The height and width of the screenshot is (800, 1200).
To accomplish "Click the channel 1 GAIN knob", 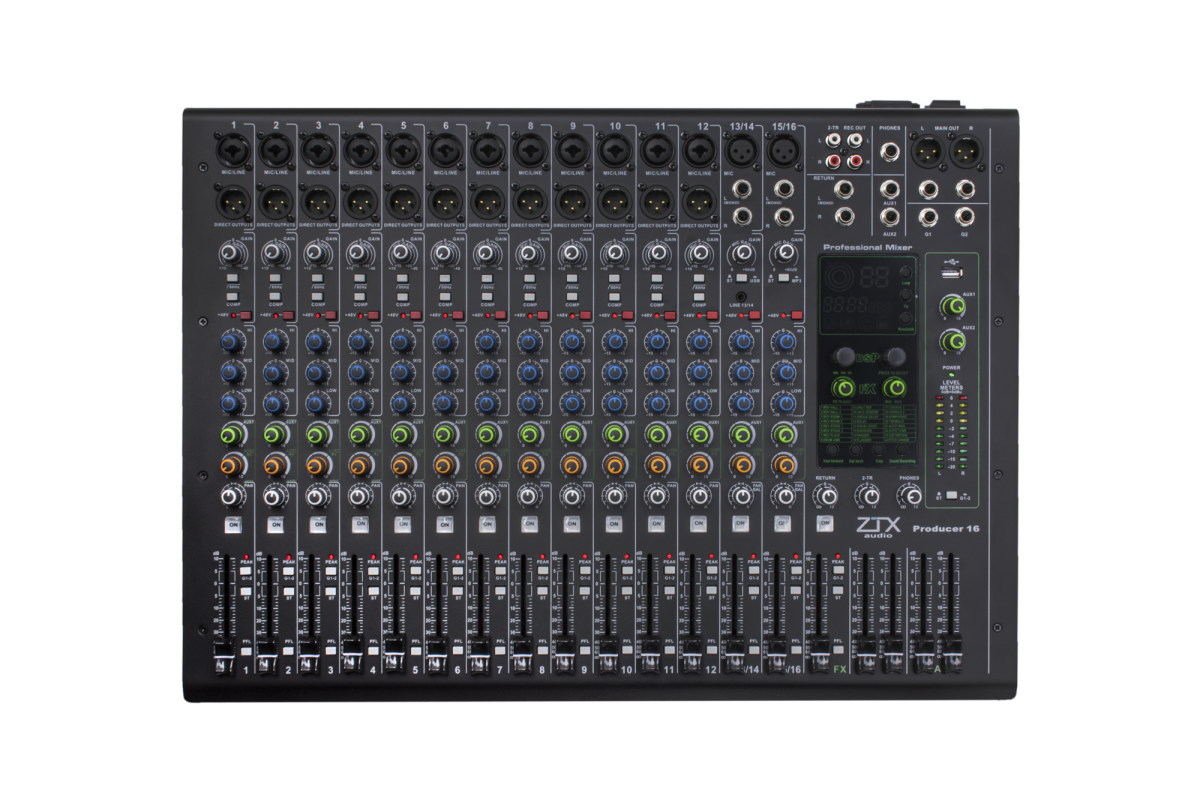I will tap(230, 254).
